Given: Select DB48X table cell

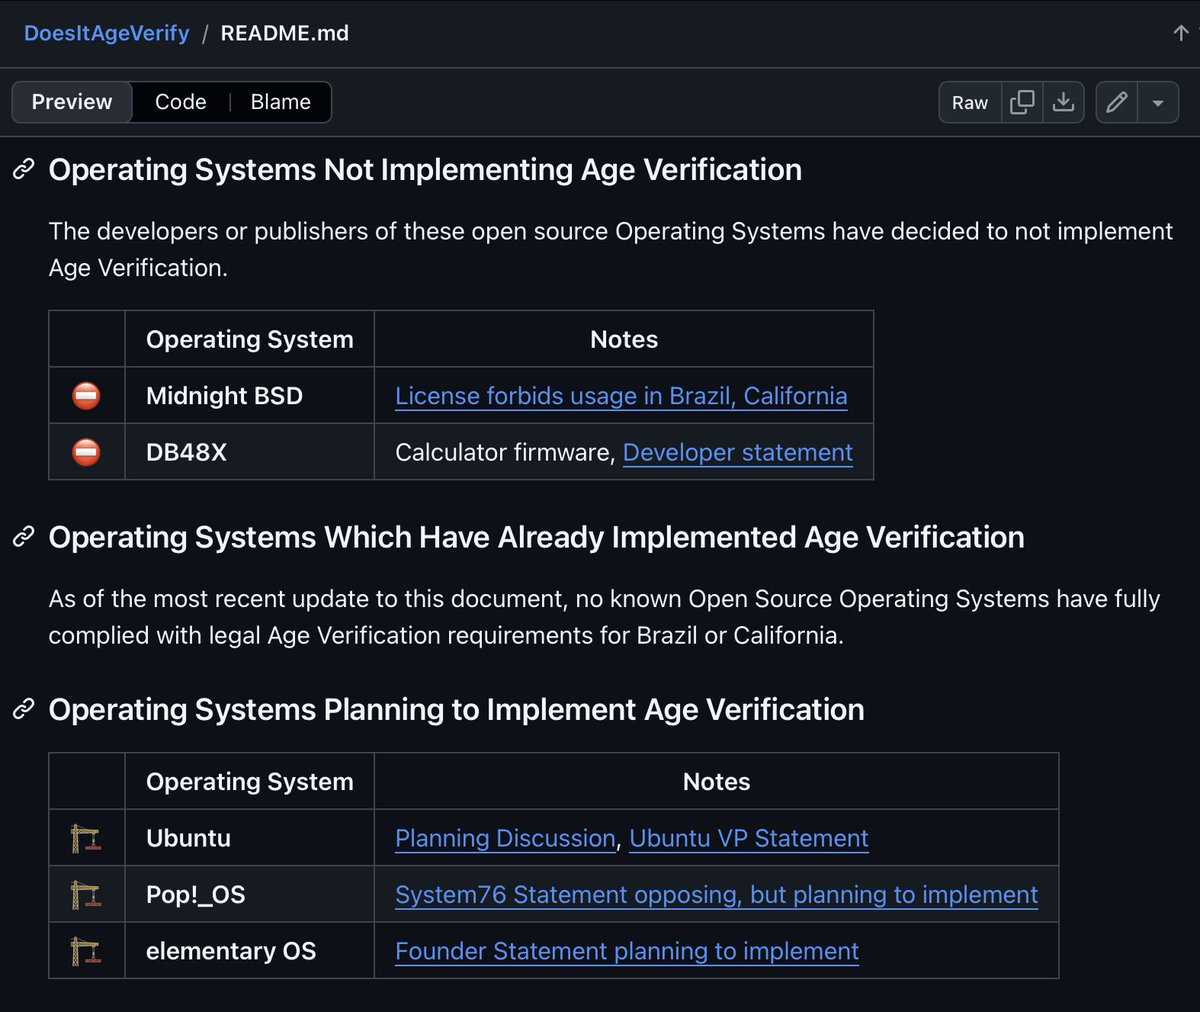Looking at the screenshot, I should (250, 452).
